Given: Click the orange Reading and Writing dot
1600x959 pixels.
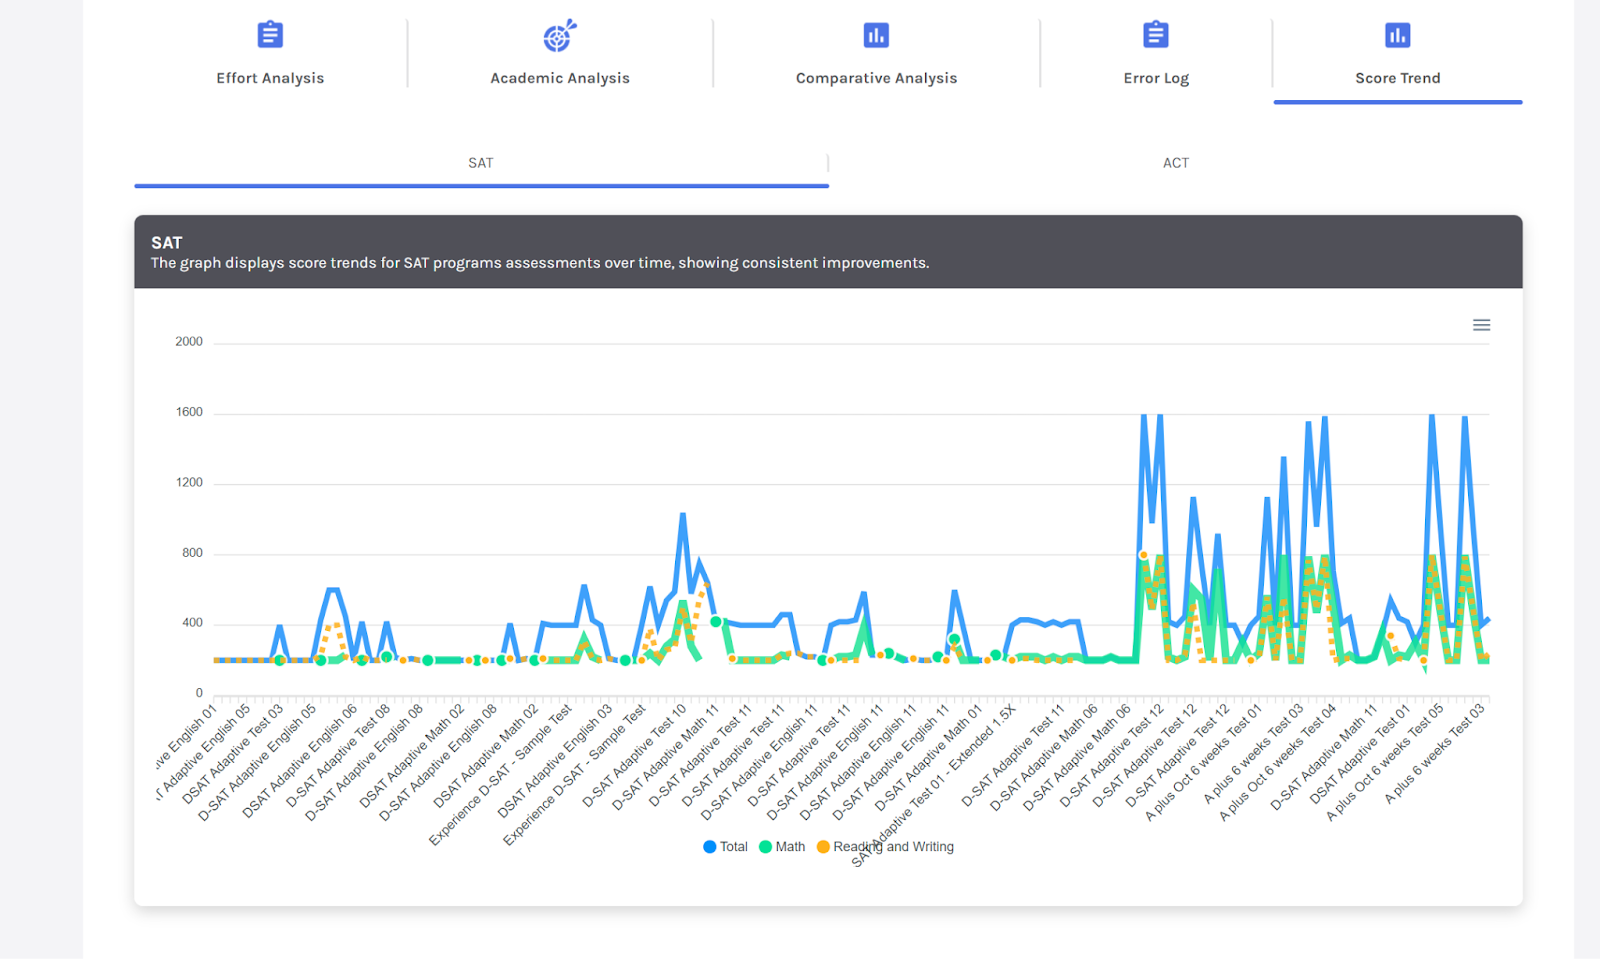Looking at the screenshot, I should pos(823,847).
